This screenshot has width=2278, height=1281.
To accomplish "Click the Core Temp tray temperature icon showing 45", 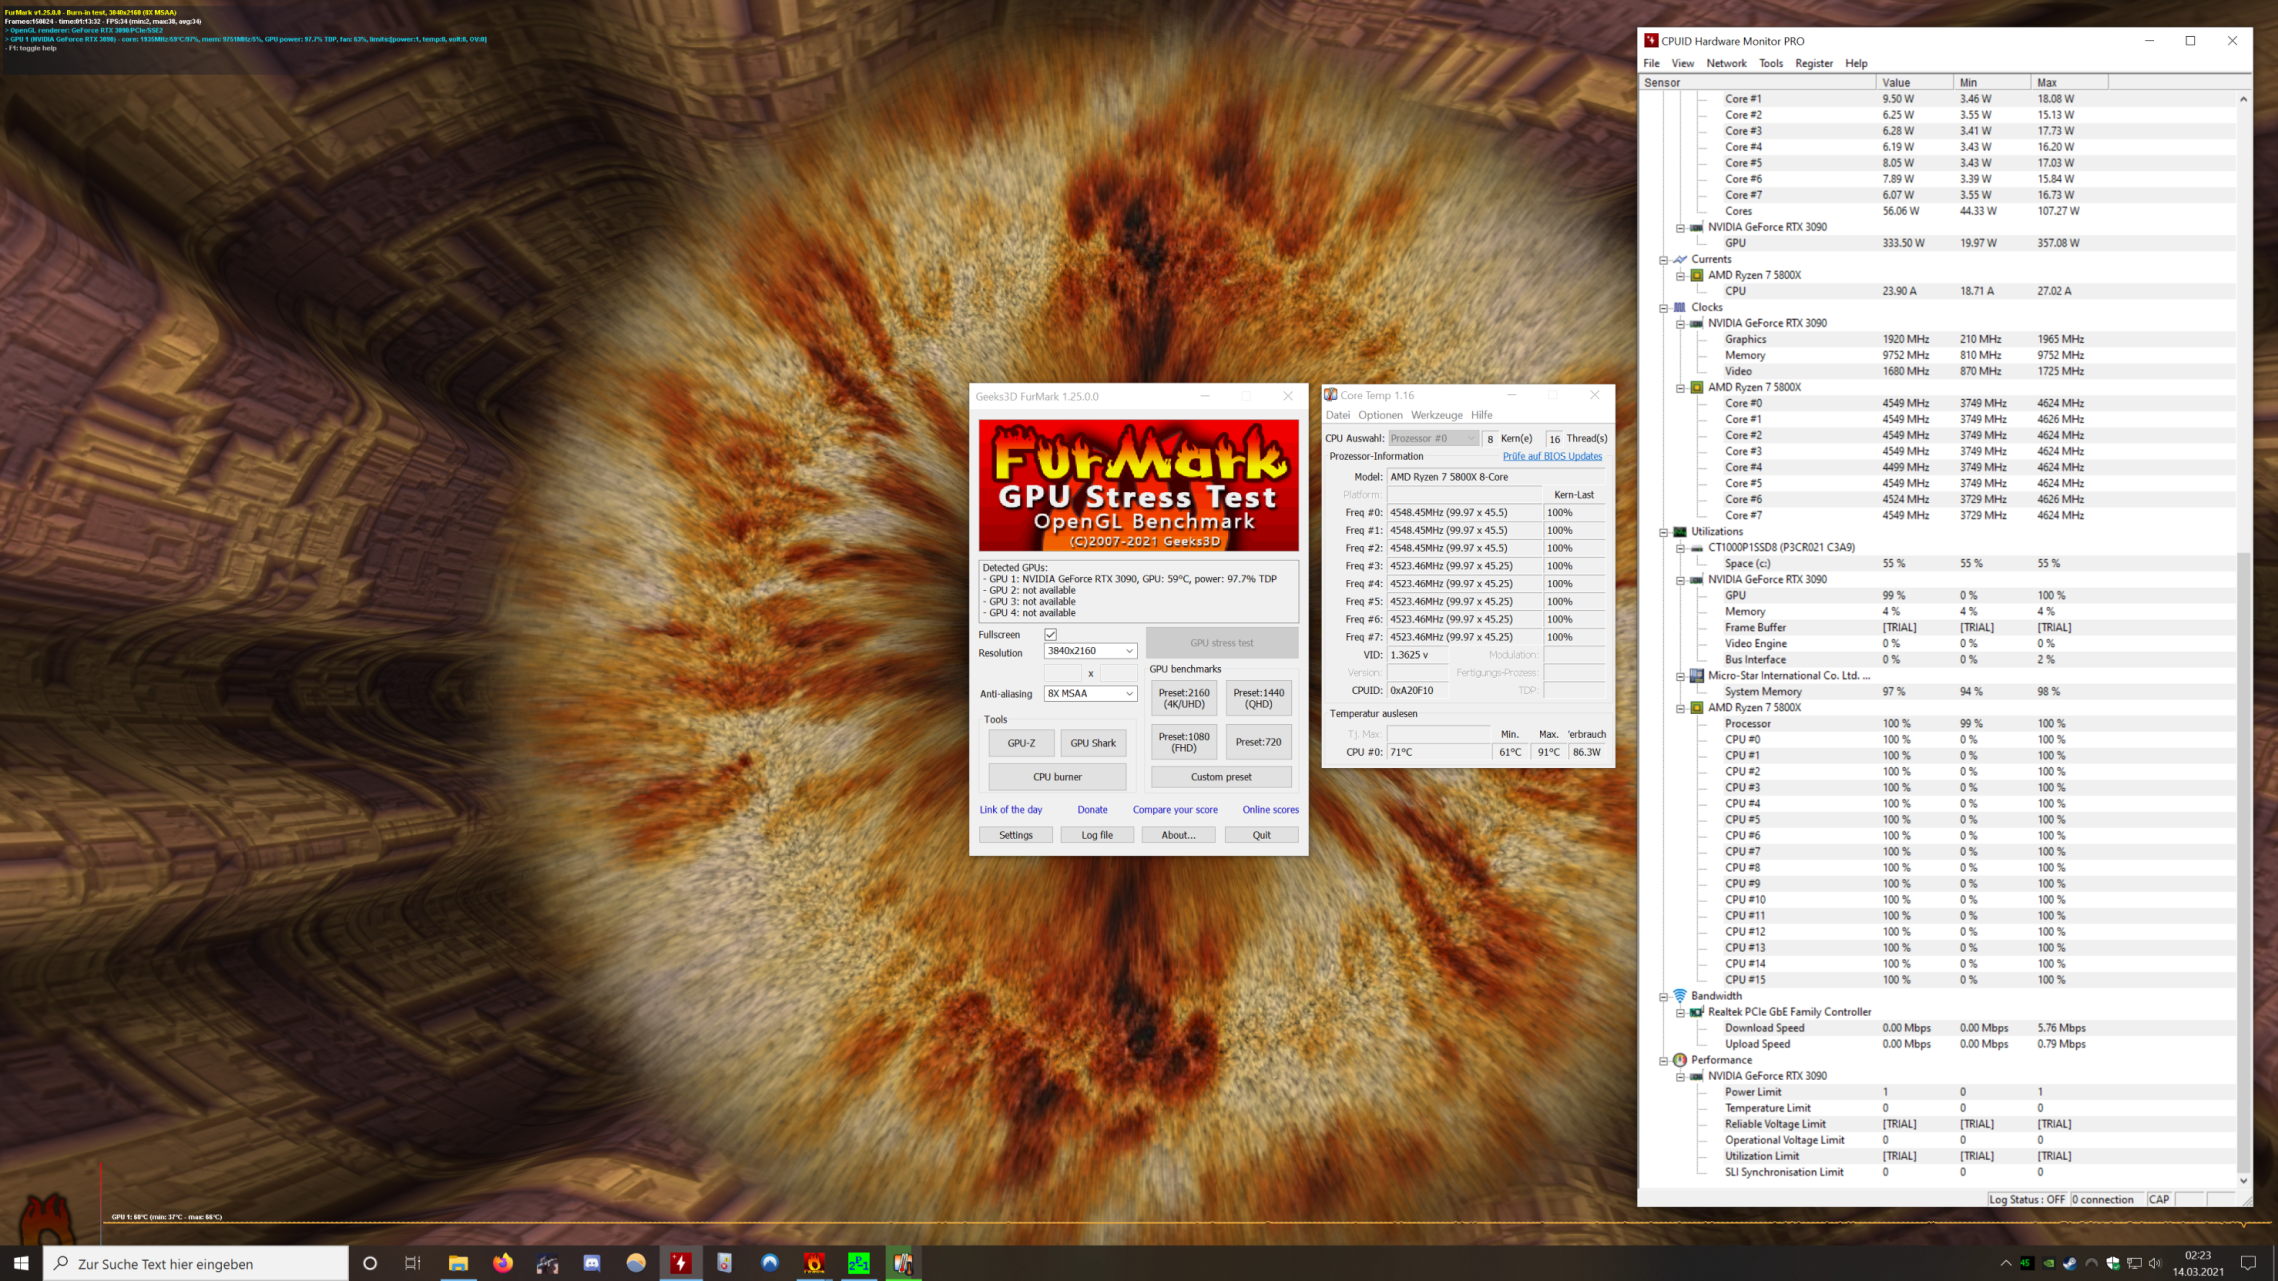I will pos(2026,1263).
